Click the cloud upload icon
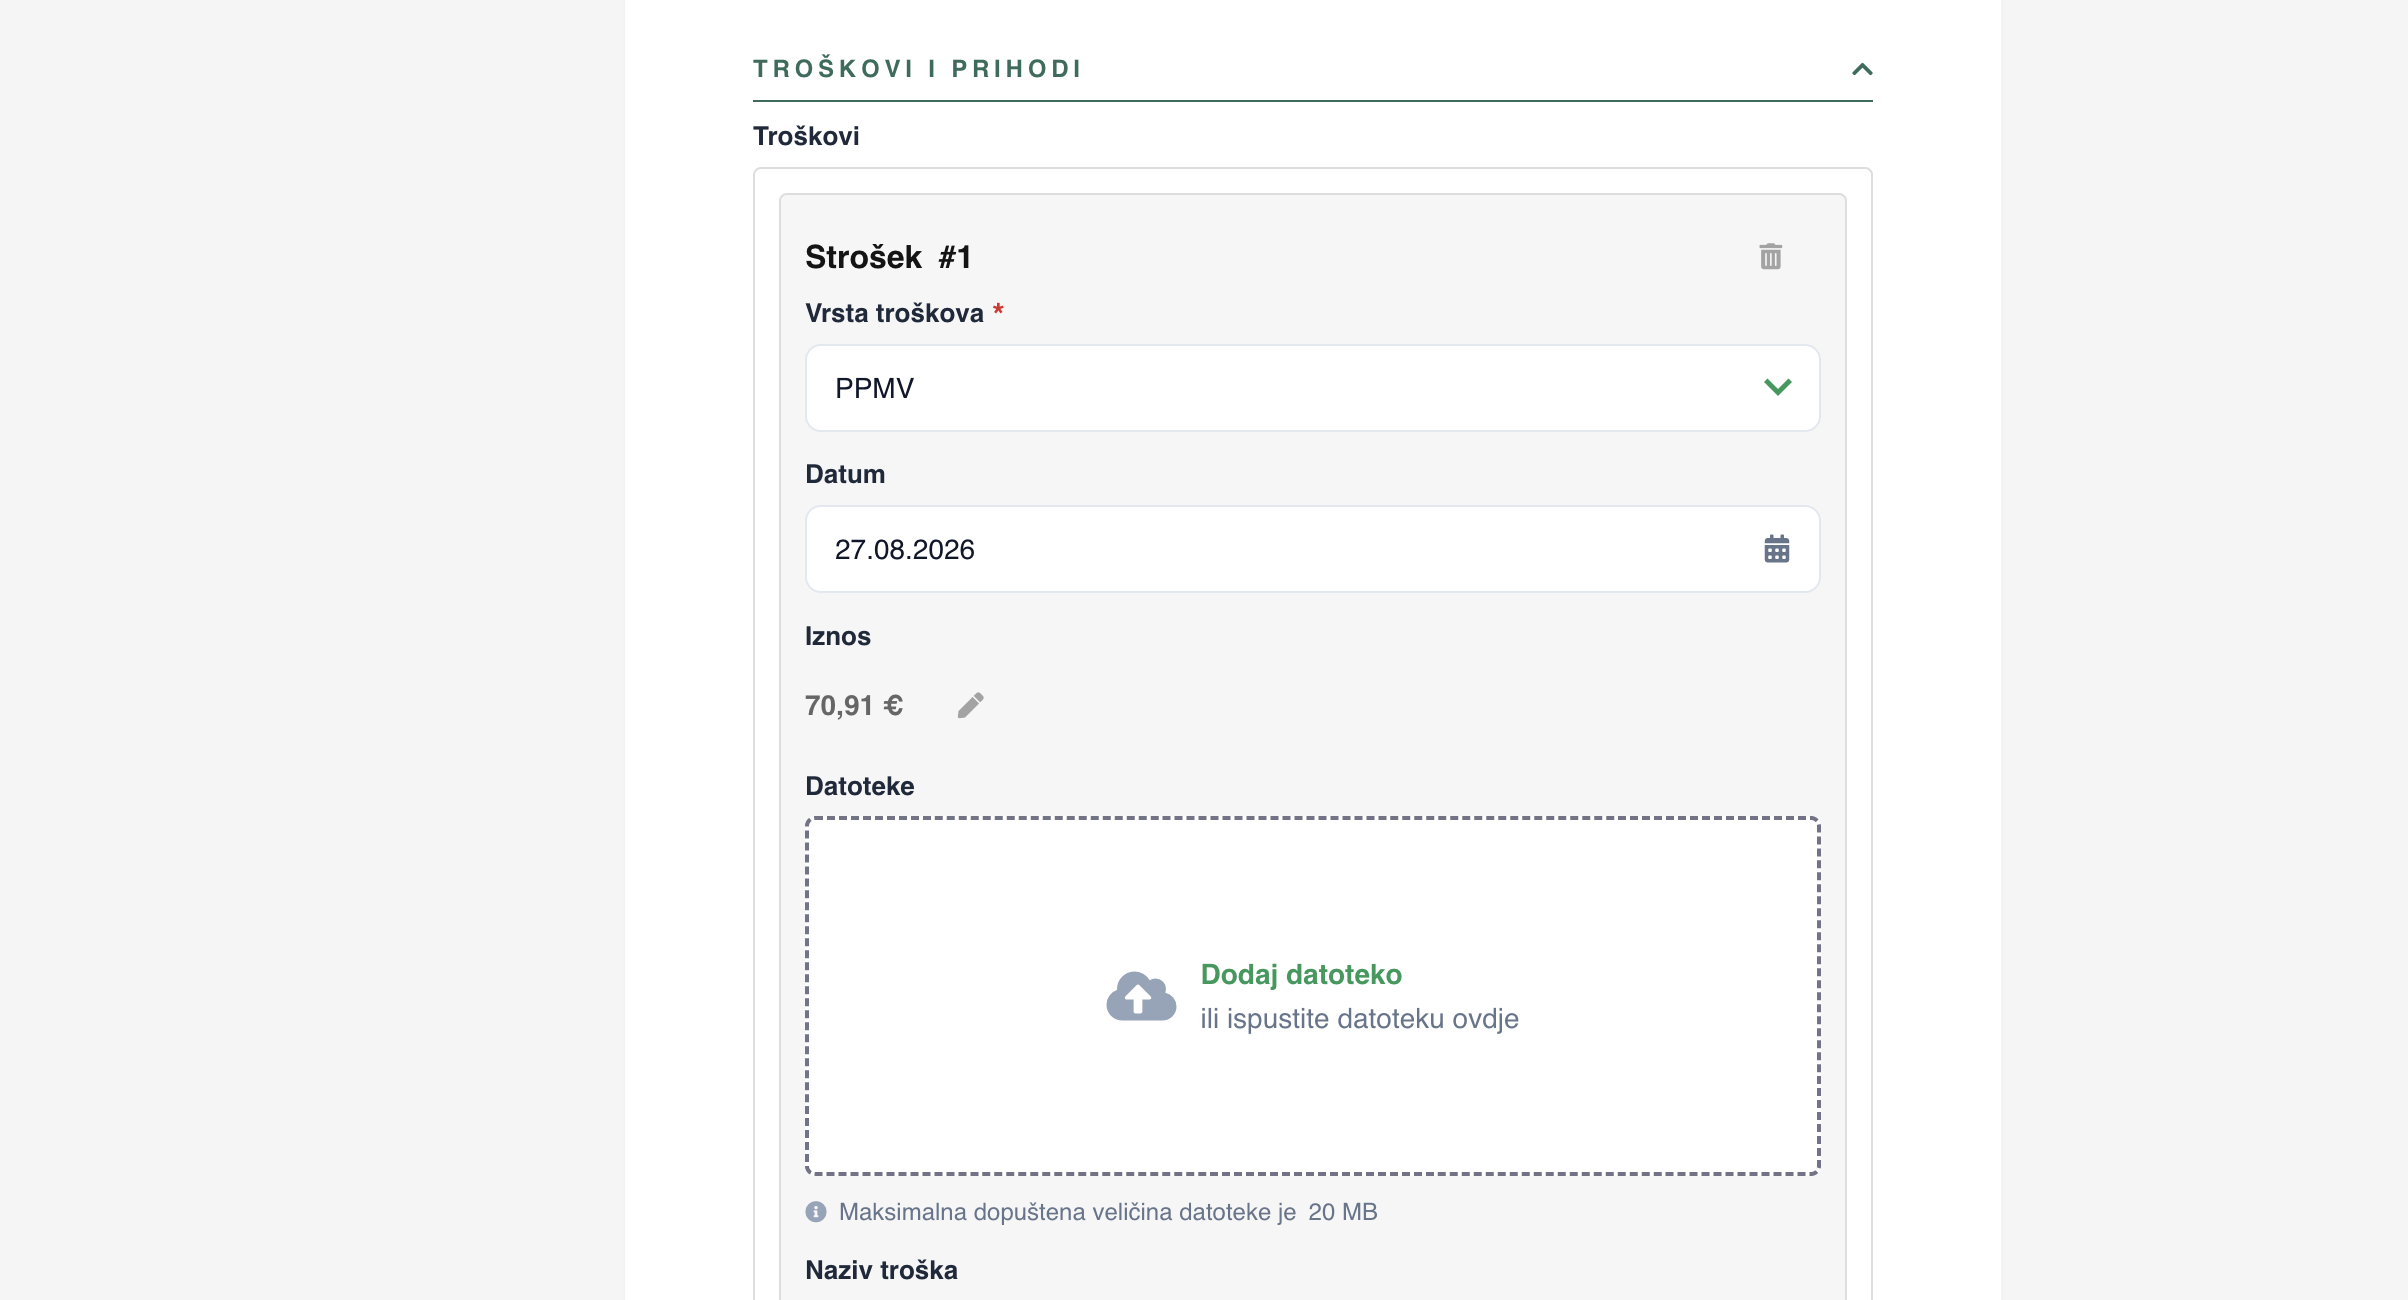2408x1300 pixels. [x=1141, y=996]
